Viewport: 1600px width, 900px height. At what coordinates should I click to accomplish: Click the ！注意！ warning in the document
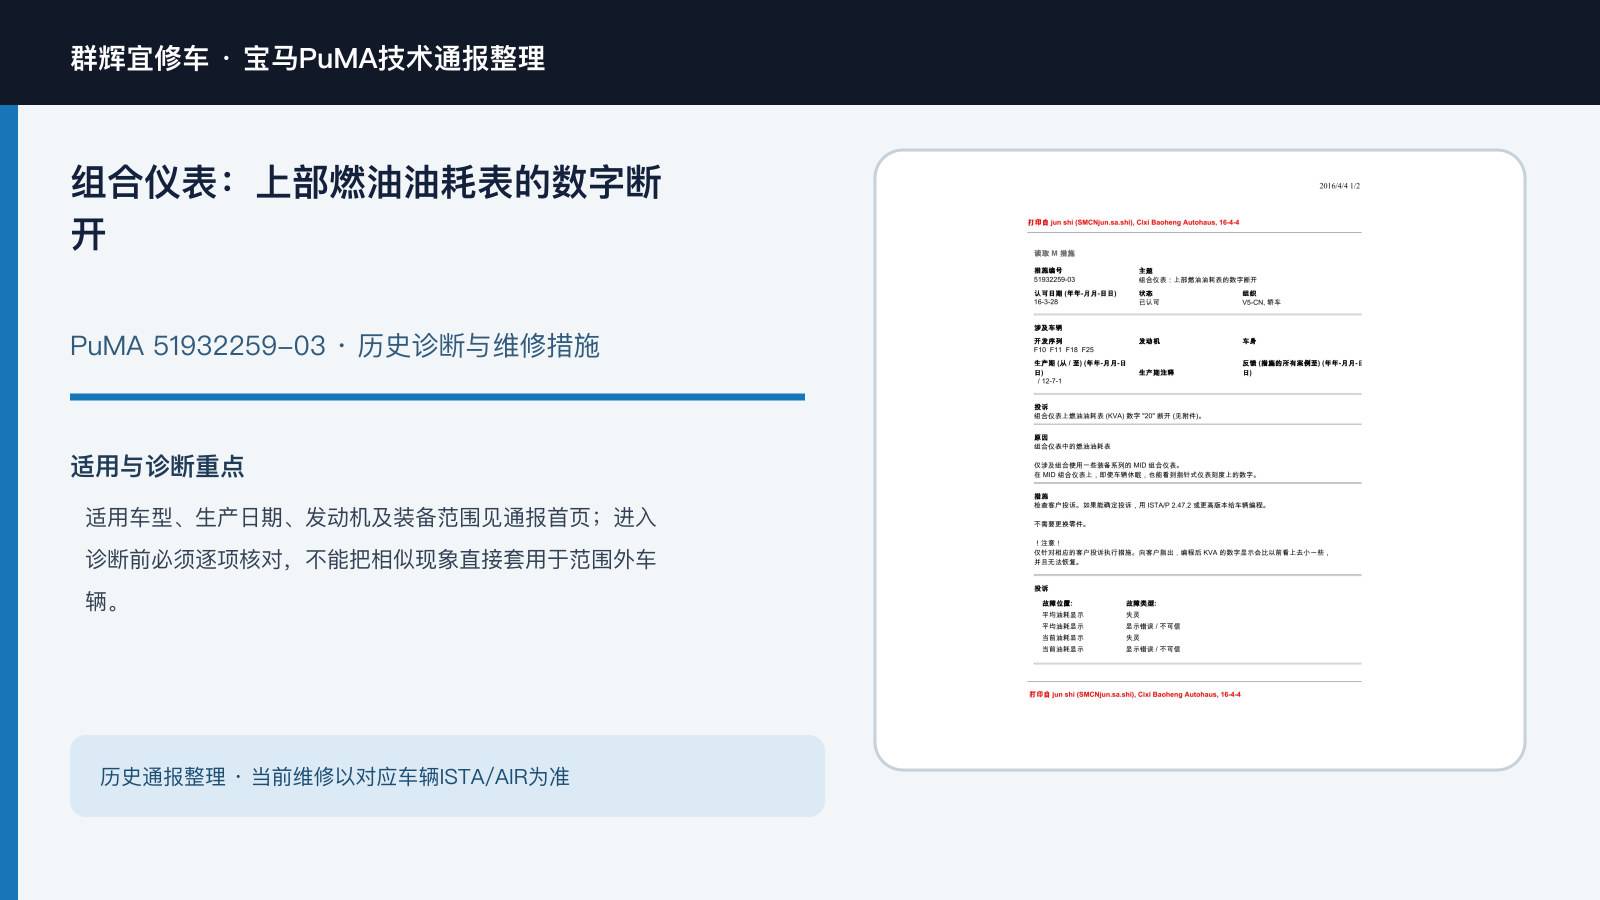[x=1047, y=543]
